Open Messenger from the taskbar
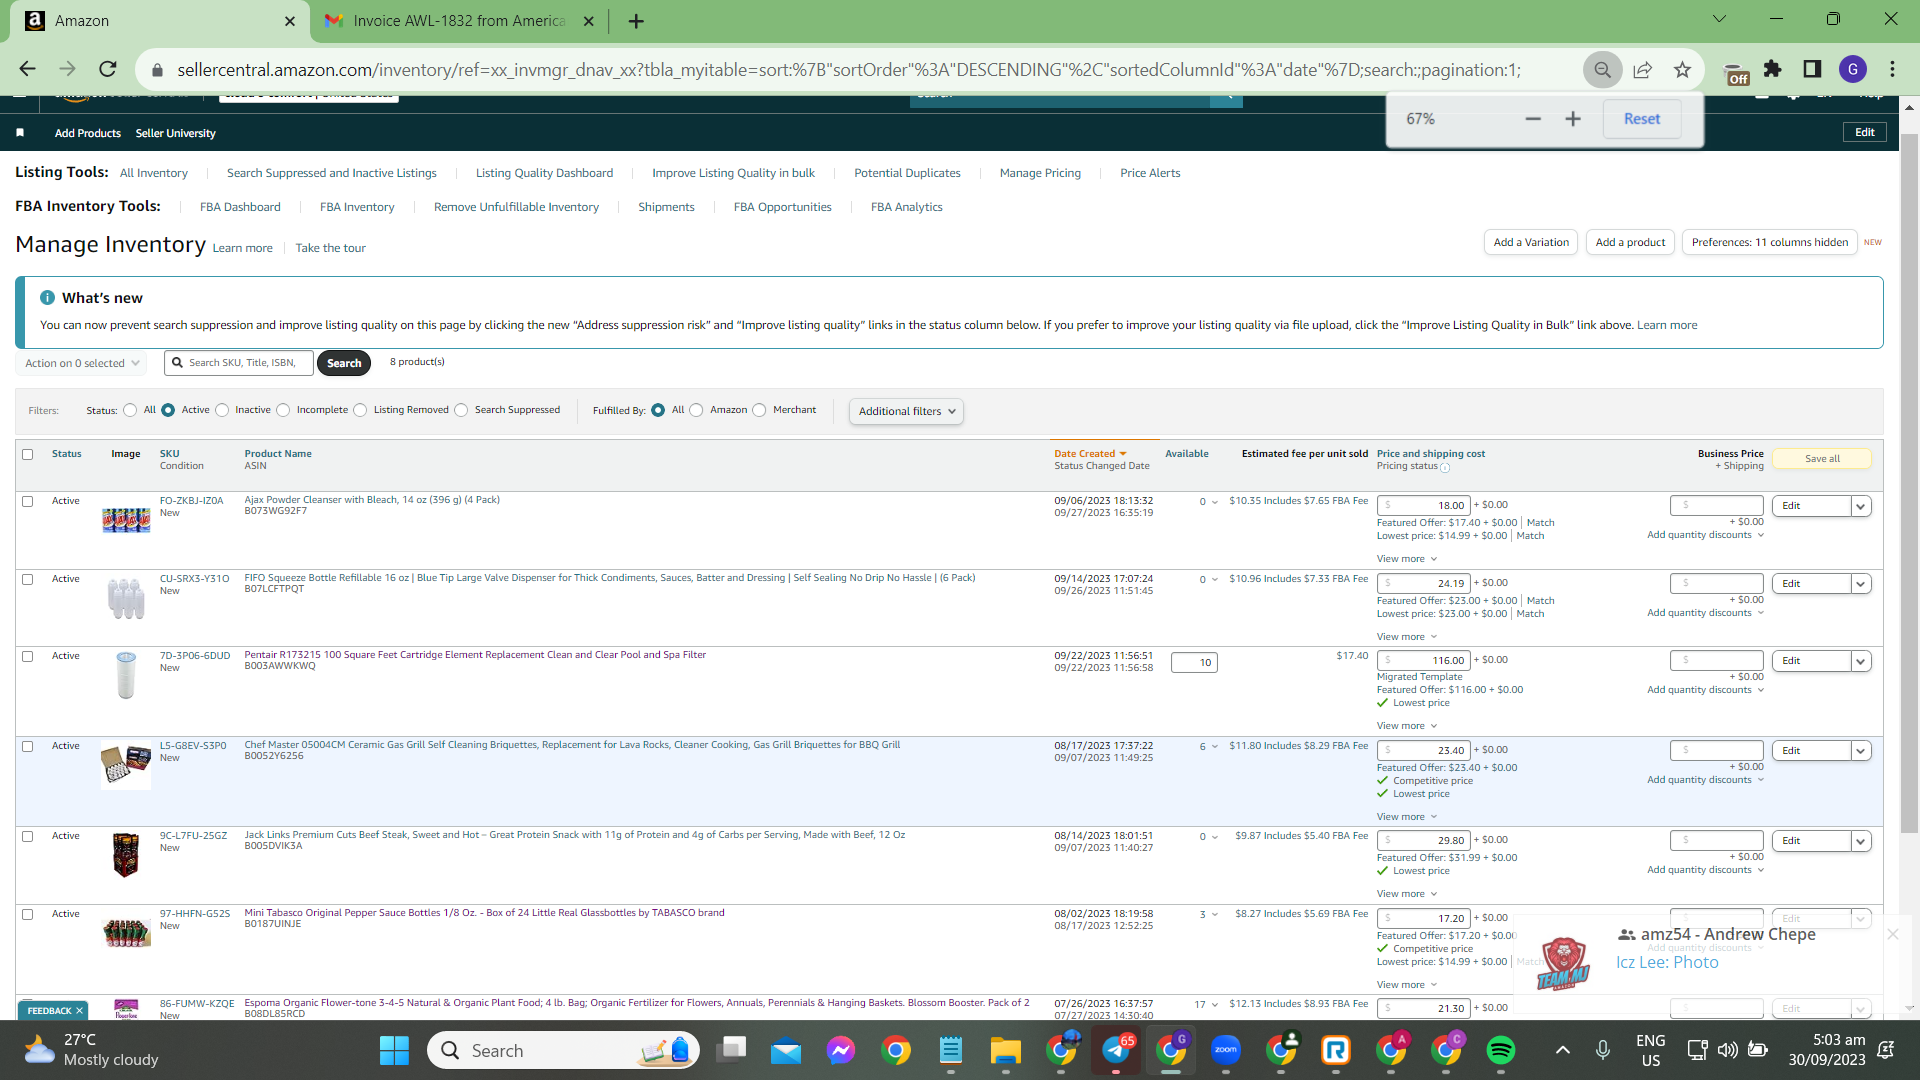1920x1080 pixels. pyautogui.click(x=841, y=1050)
